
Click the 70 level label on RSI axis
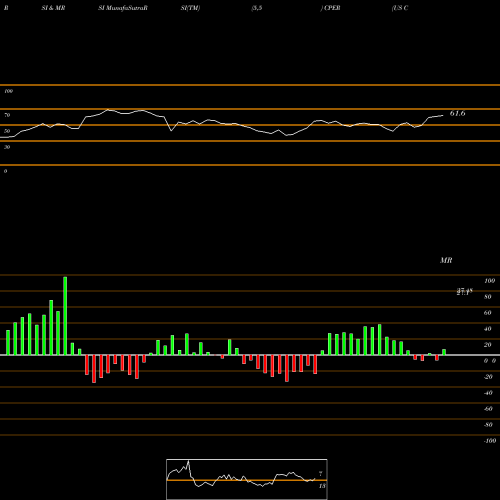click(7, 115)
